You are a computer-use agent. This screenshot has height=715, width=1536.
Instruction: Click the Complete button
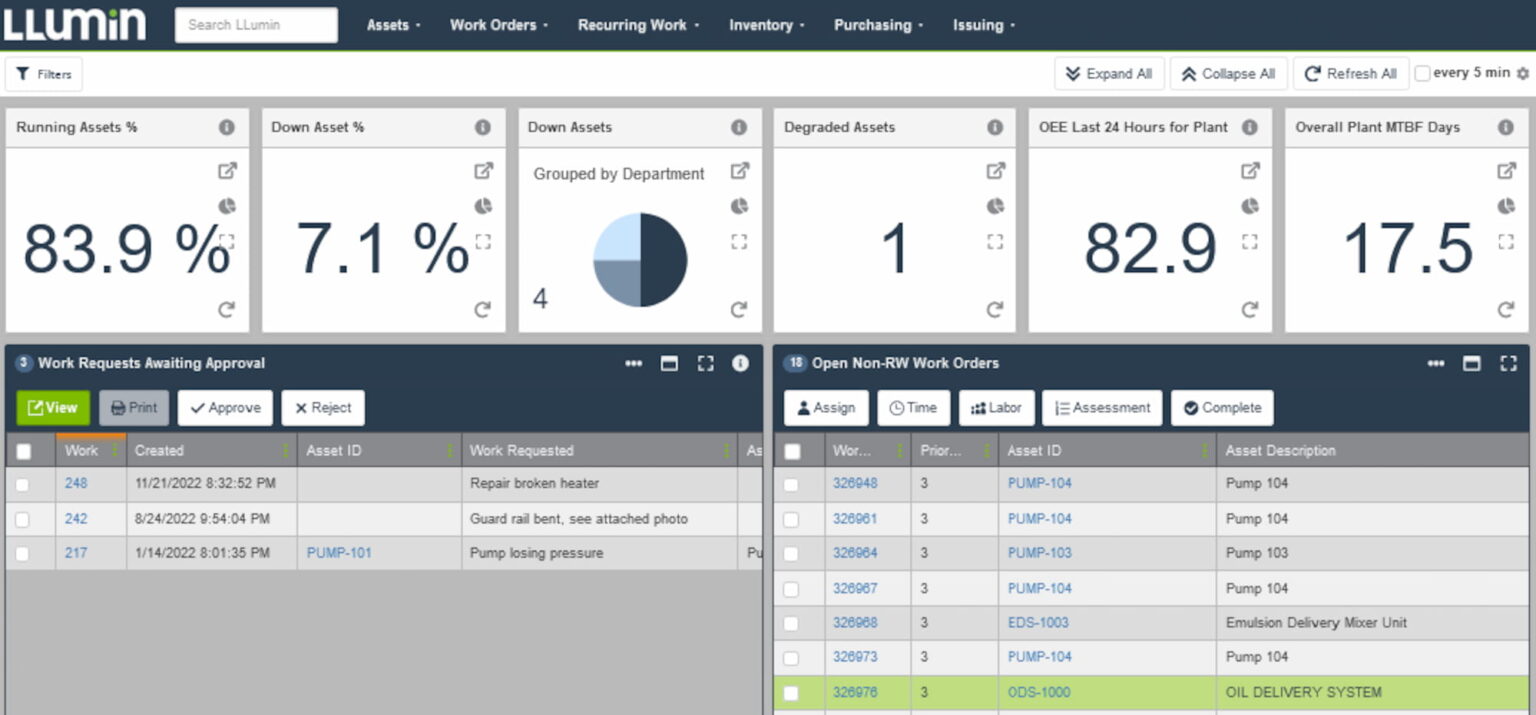coord(1222,408)
